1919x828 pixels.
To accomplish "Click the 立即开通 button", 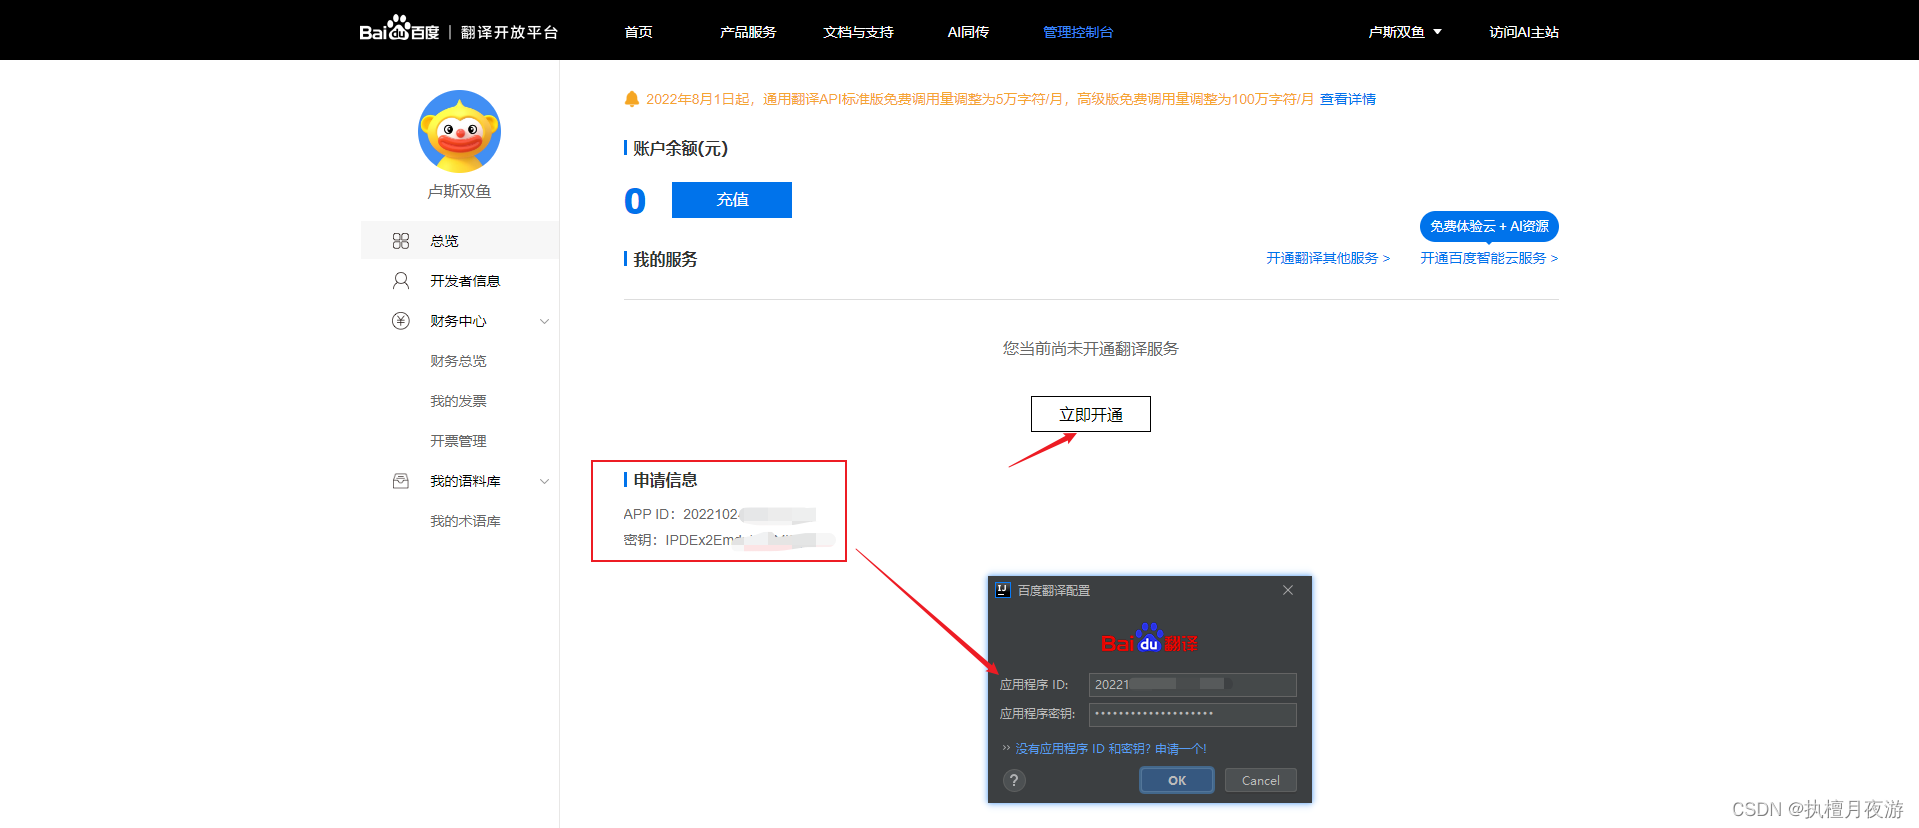I will pos(1091,414).
